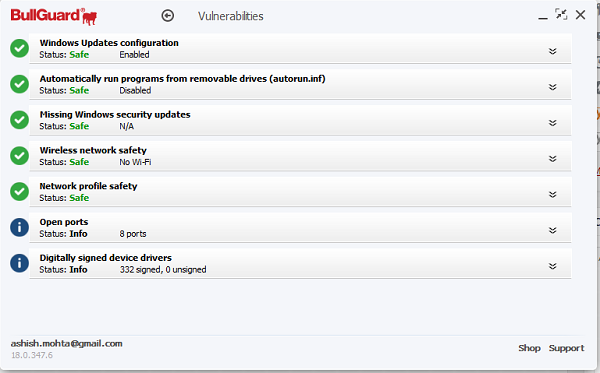The image size is (600, 373).
Task: Click blue info icon for Open ports
Action: 20,227
